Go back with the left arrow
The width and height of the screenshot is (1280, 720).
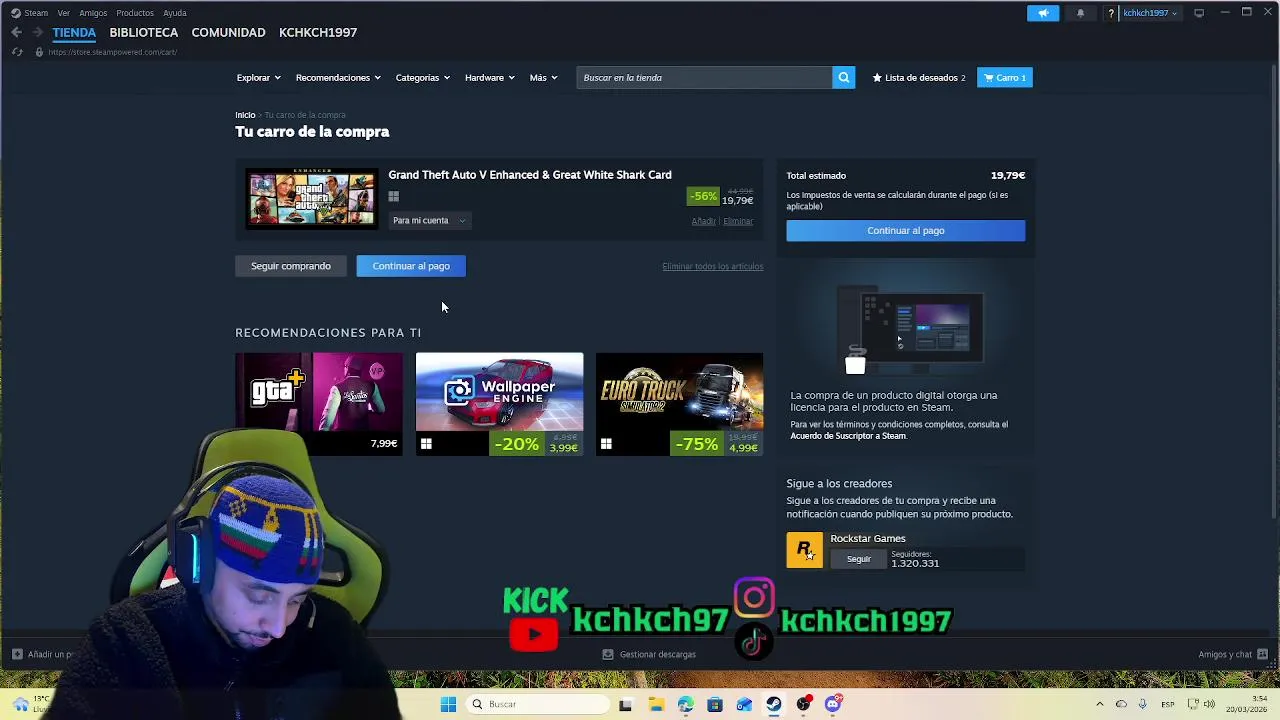pos(17,32)
